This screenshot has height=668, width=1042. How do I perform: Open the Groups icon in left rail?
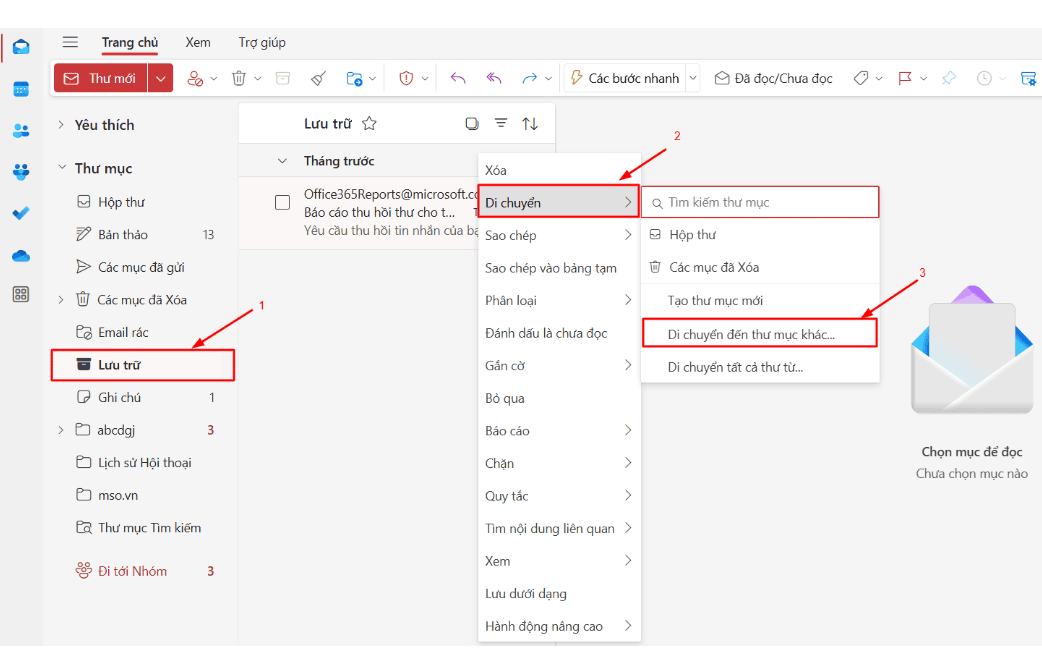click(21, 172)
